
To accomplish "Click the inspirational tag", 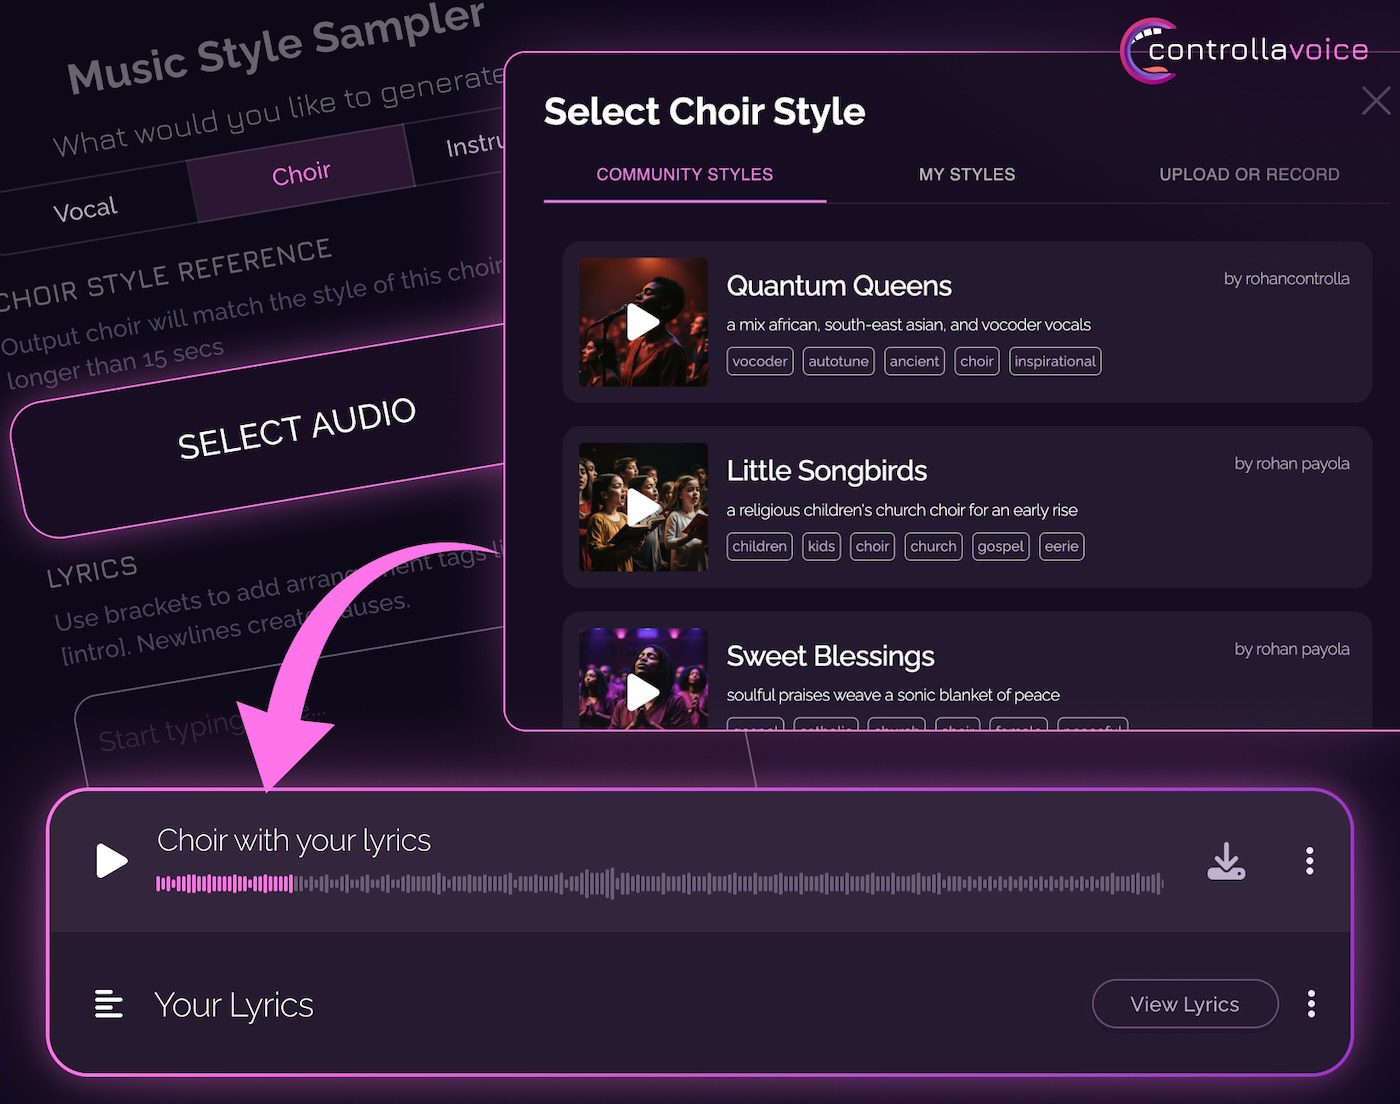I will [1054, 362].
